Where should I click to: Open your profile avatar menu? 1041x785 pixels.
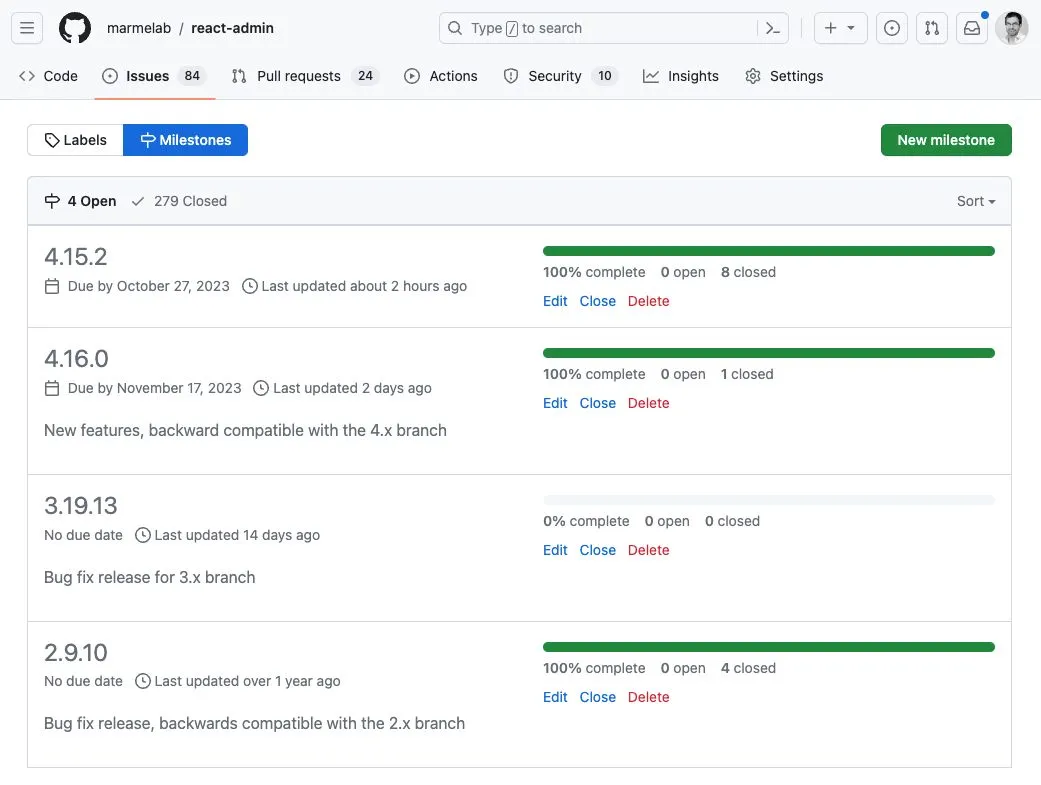(x=1012, y=28)
